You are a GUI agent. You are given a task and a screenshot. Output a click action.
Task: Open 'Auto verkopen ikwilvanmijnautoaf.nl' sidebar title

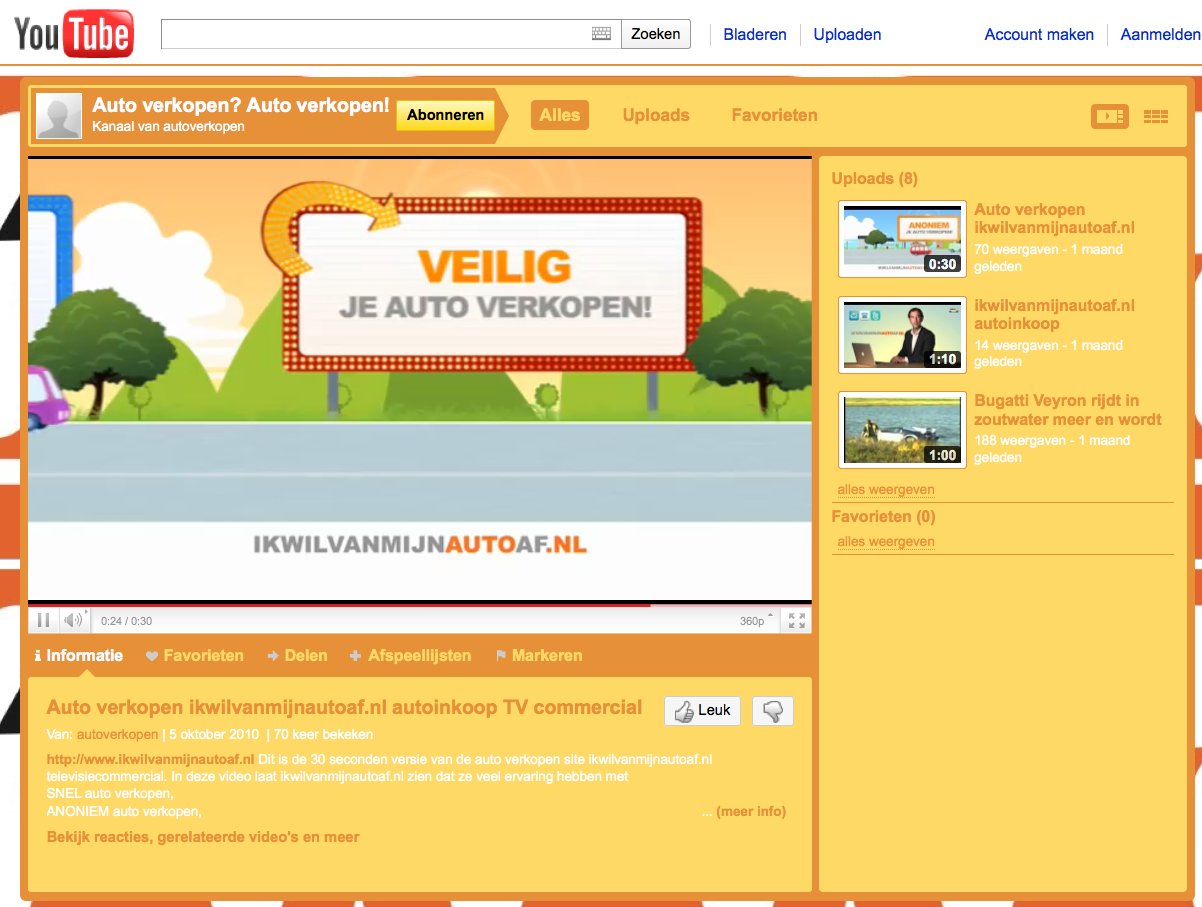[x=1055, y=219]
